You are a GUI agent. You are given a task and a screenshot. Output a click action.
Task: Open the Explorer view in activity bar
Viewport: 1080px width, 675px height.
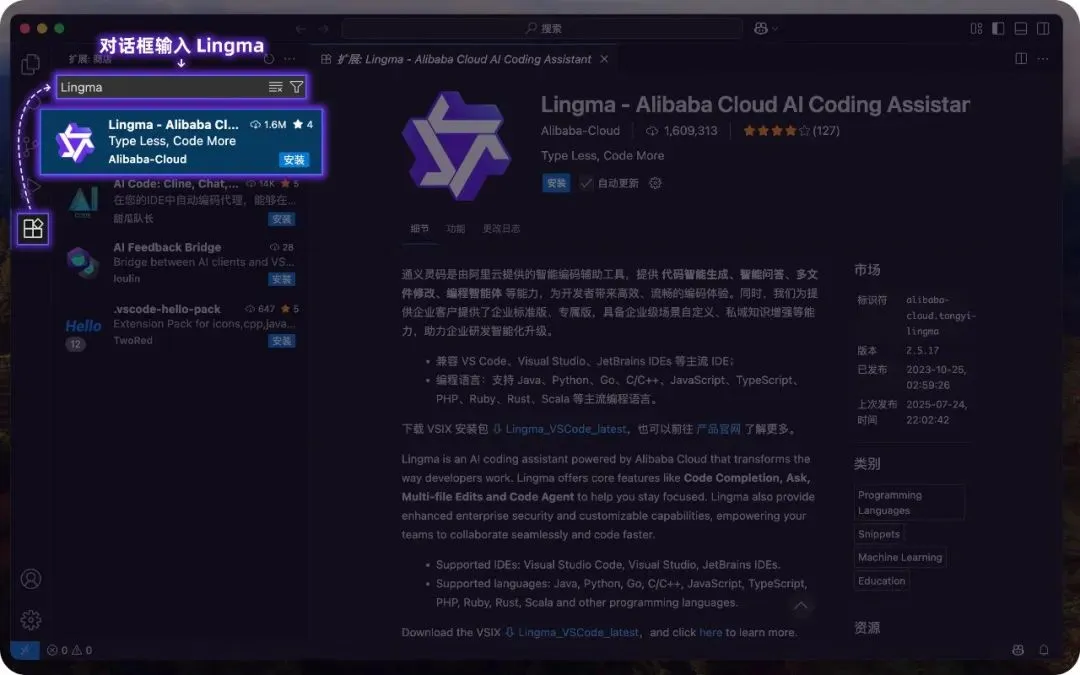pyautogui.click(x=30, y=64)
